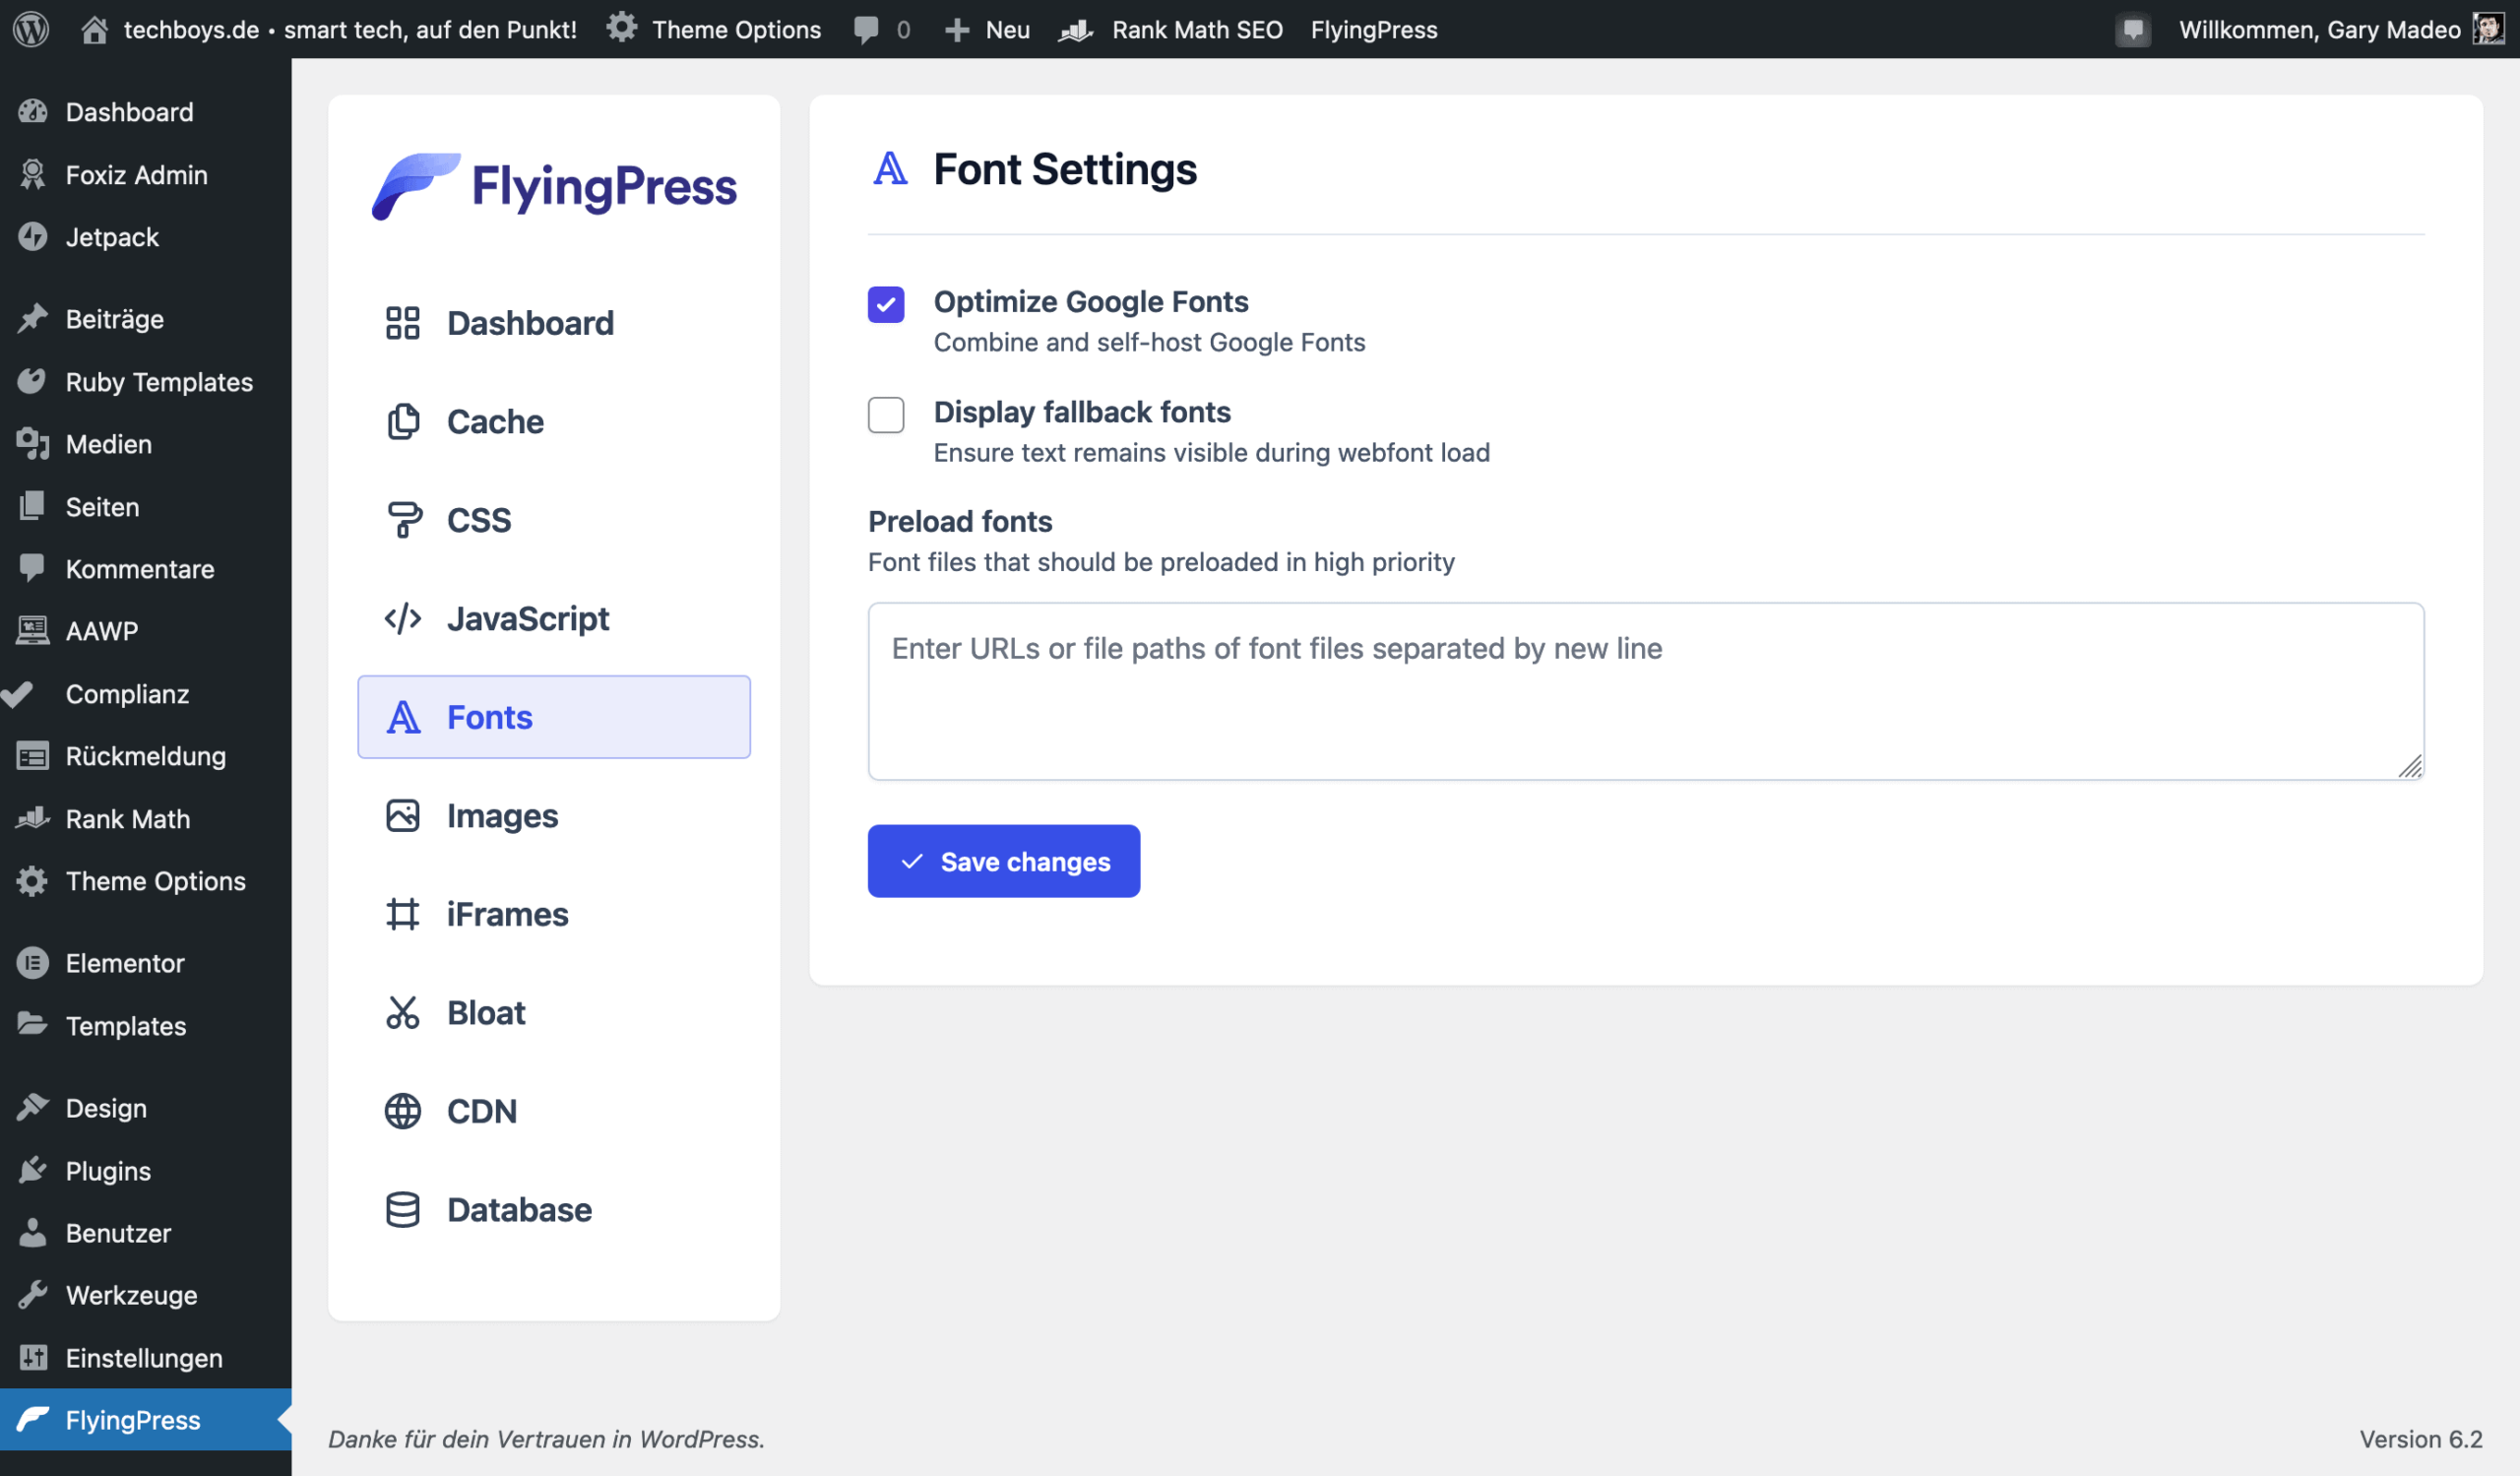Click the Theme Options gear icon in admin bar
2520x1476 pixels.
click(x=622, y=28)
